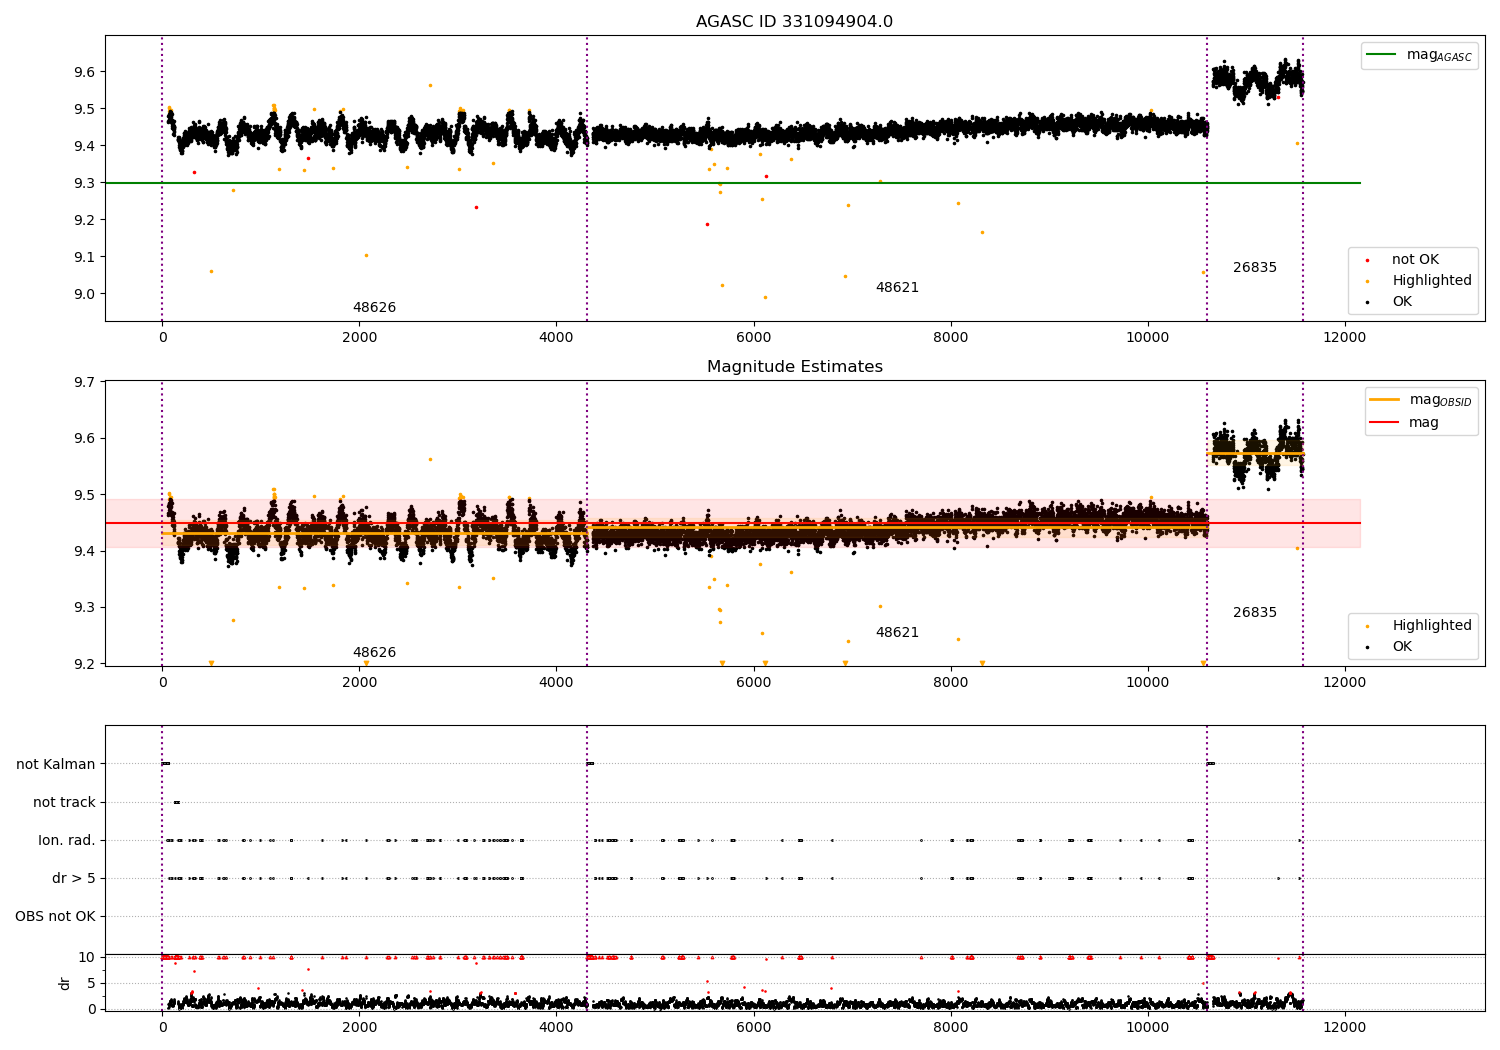Click the 'Ion. rad.' axis label
The height and width of the screenshot is (1050, 1500).
(67, 841)
